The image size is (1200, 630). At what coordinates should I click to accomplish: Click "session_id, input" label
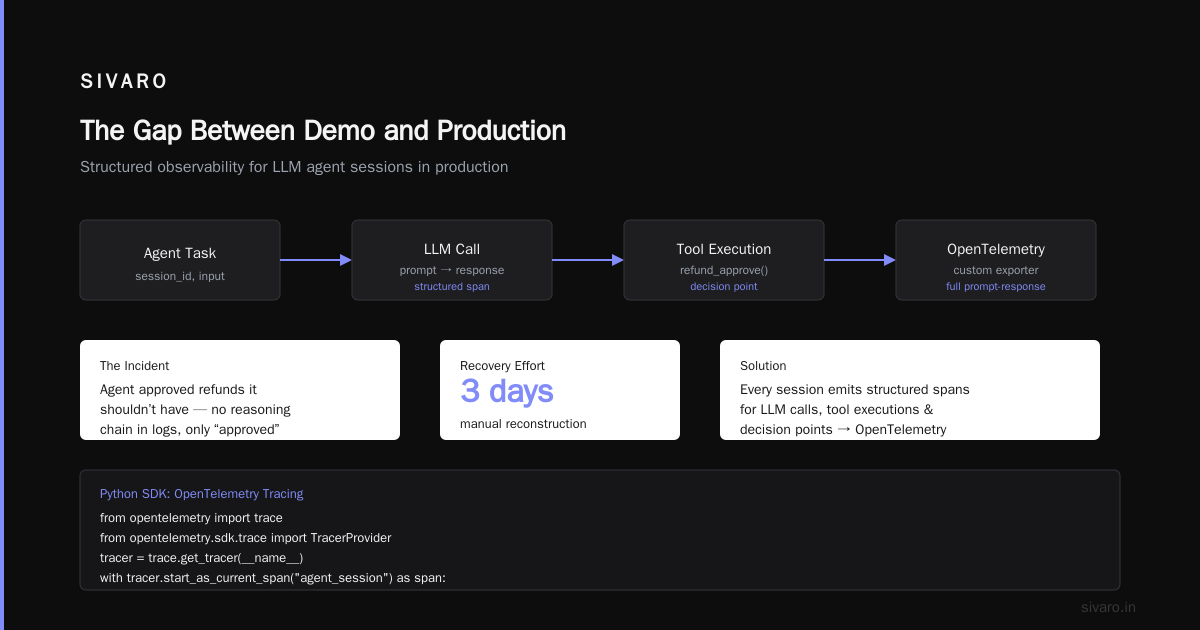click(180, 276)
